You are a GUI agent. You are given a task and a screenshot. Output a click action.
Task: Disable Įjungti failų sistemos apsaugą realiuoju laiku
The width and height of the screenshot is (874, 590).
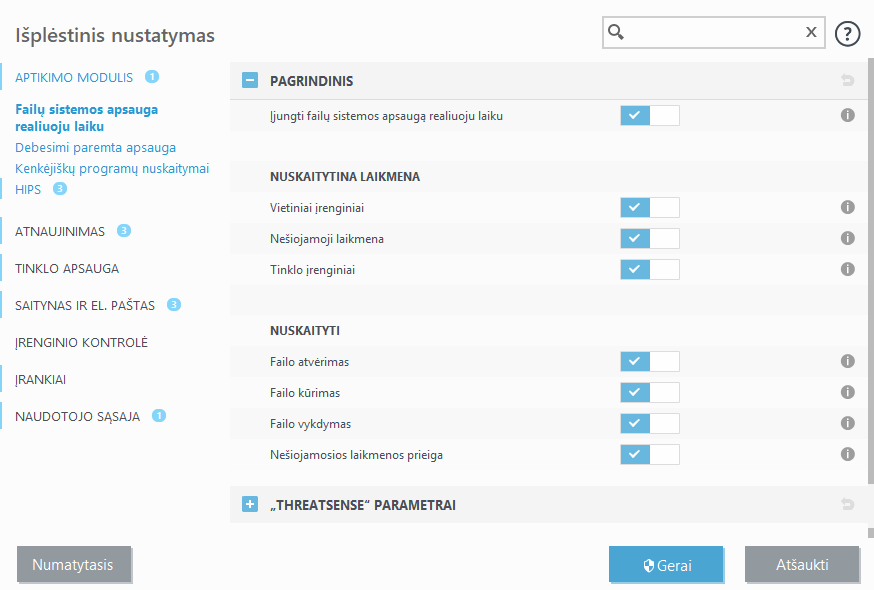pos(647,114)
